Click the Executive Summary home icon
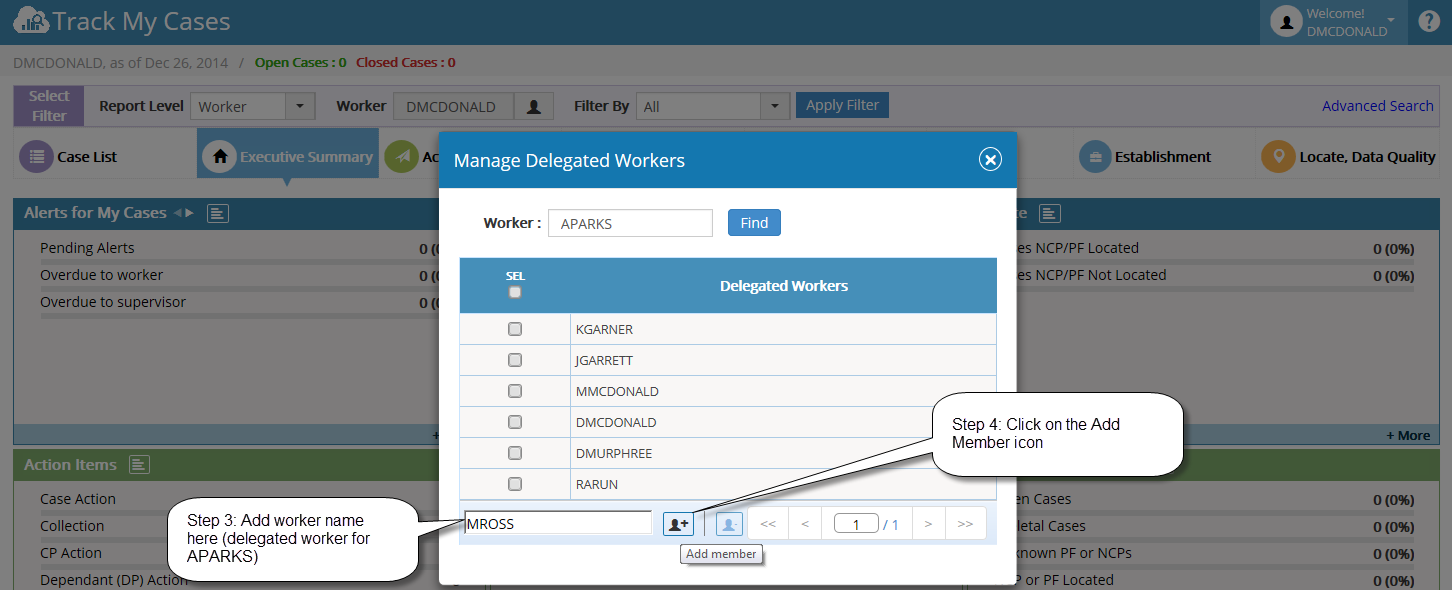Viewport: 1452px width, 590px height. point(219,156)
